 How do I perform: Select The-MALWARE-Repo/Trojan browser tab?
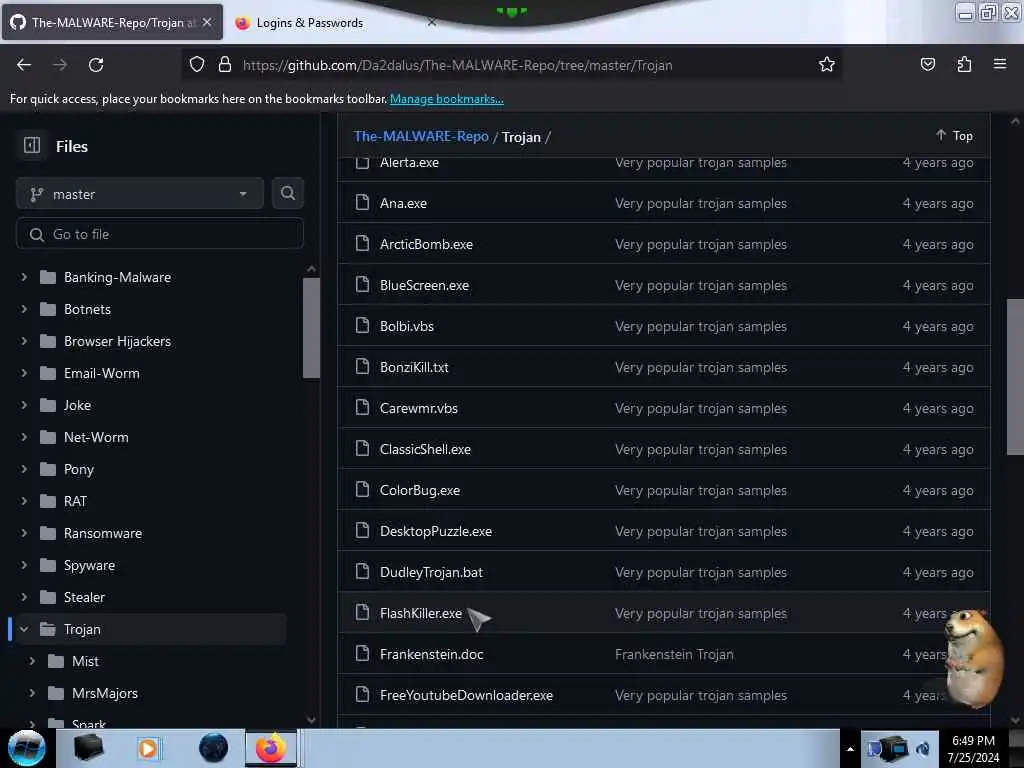pos(112,22)
